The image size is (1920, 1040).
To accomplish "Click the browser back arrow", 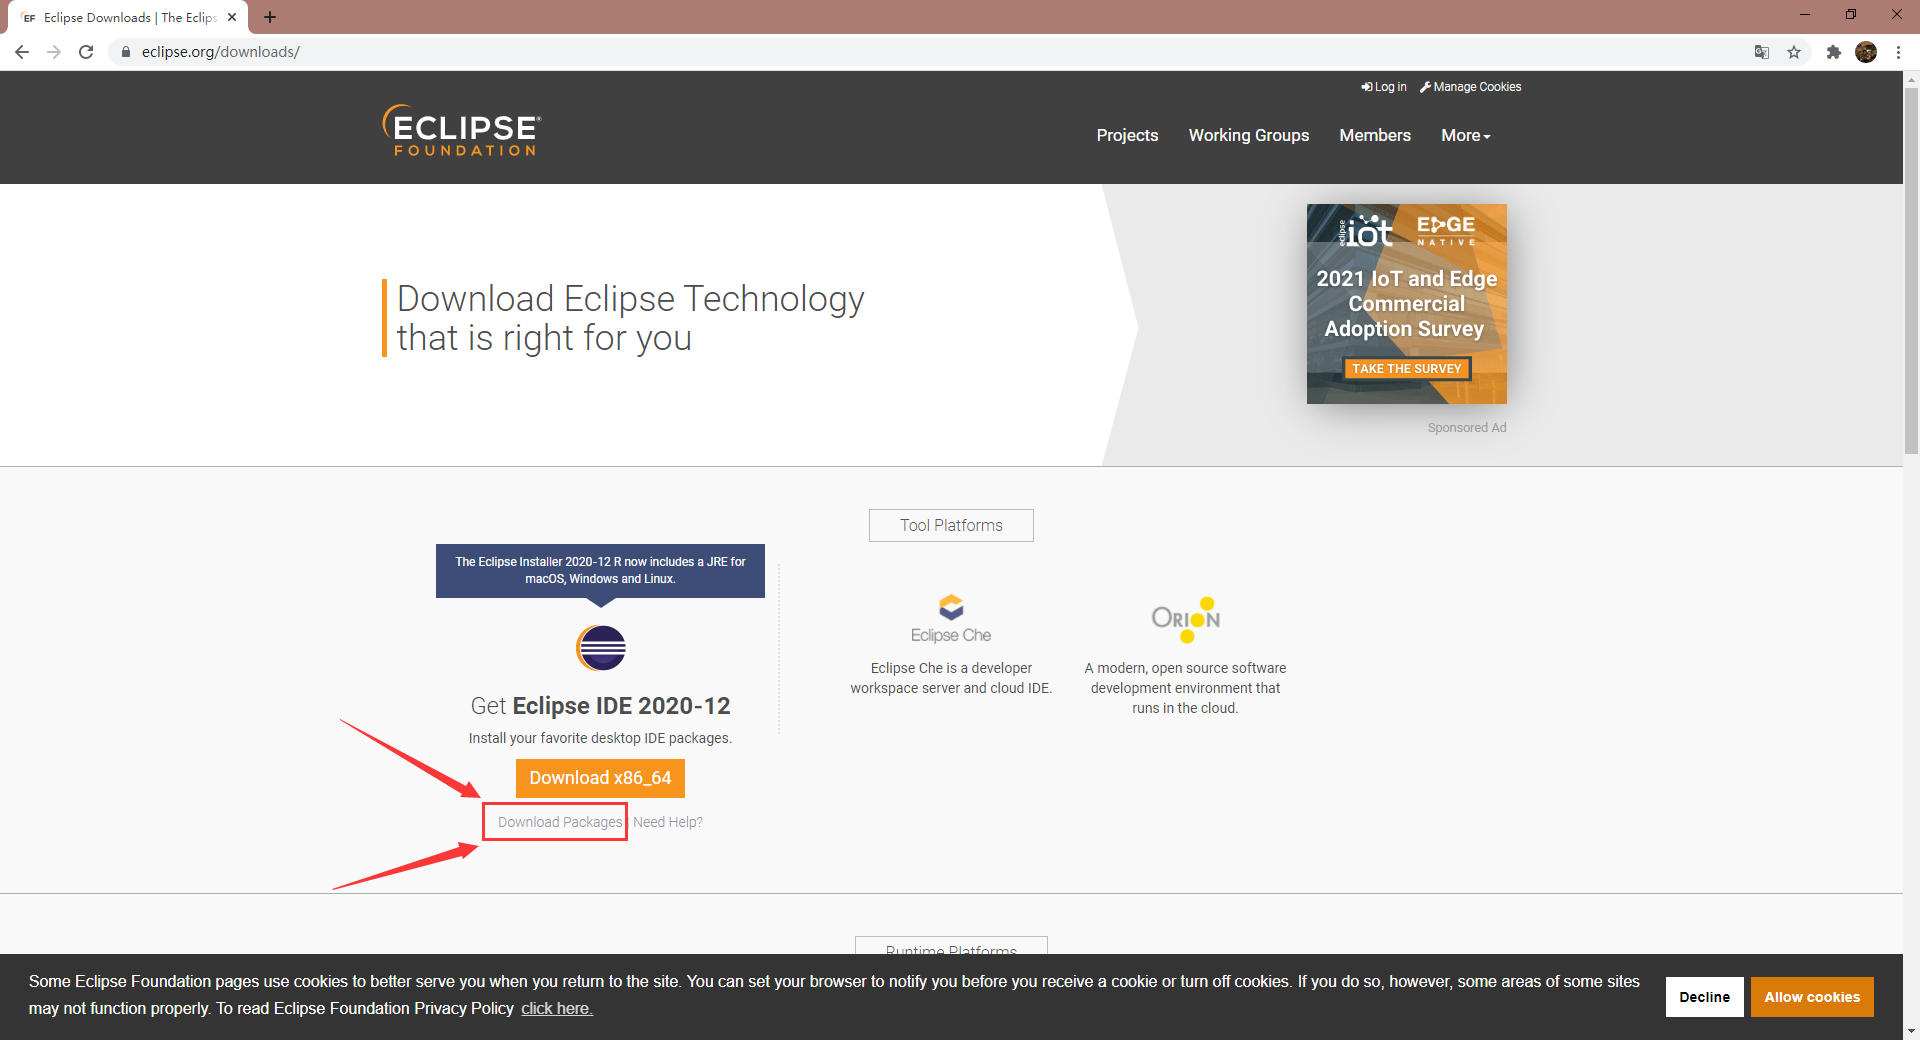I will (22, 52).
